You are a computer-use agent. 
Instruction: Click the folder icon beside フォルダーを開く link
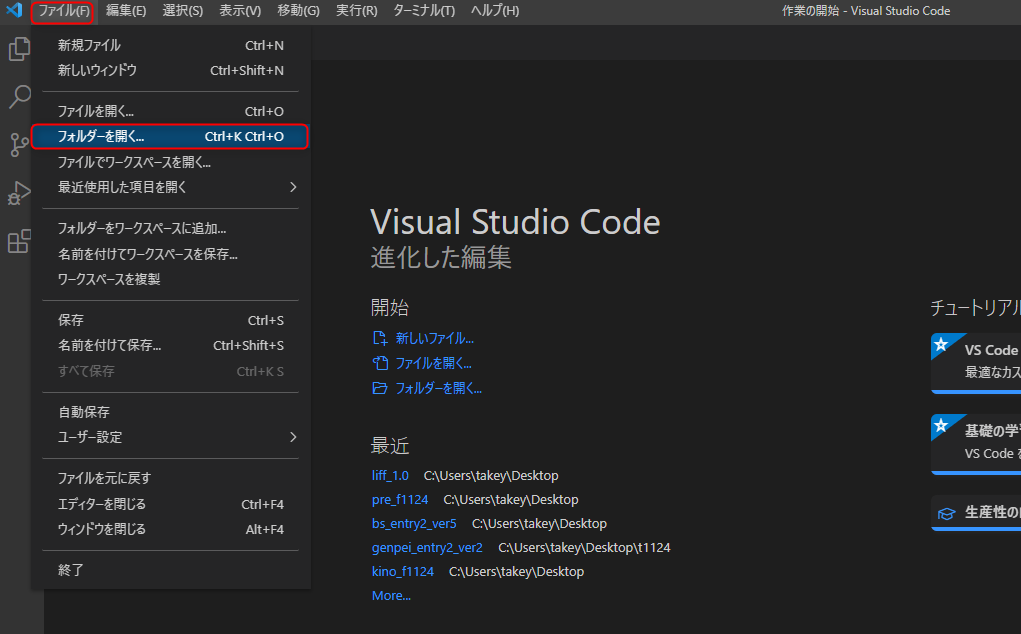(x=380, y=388)
